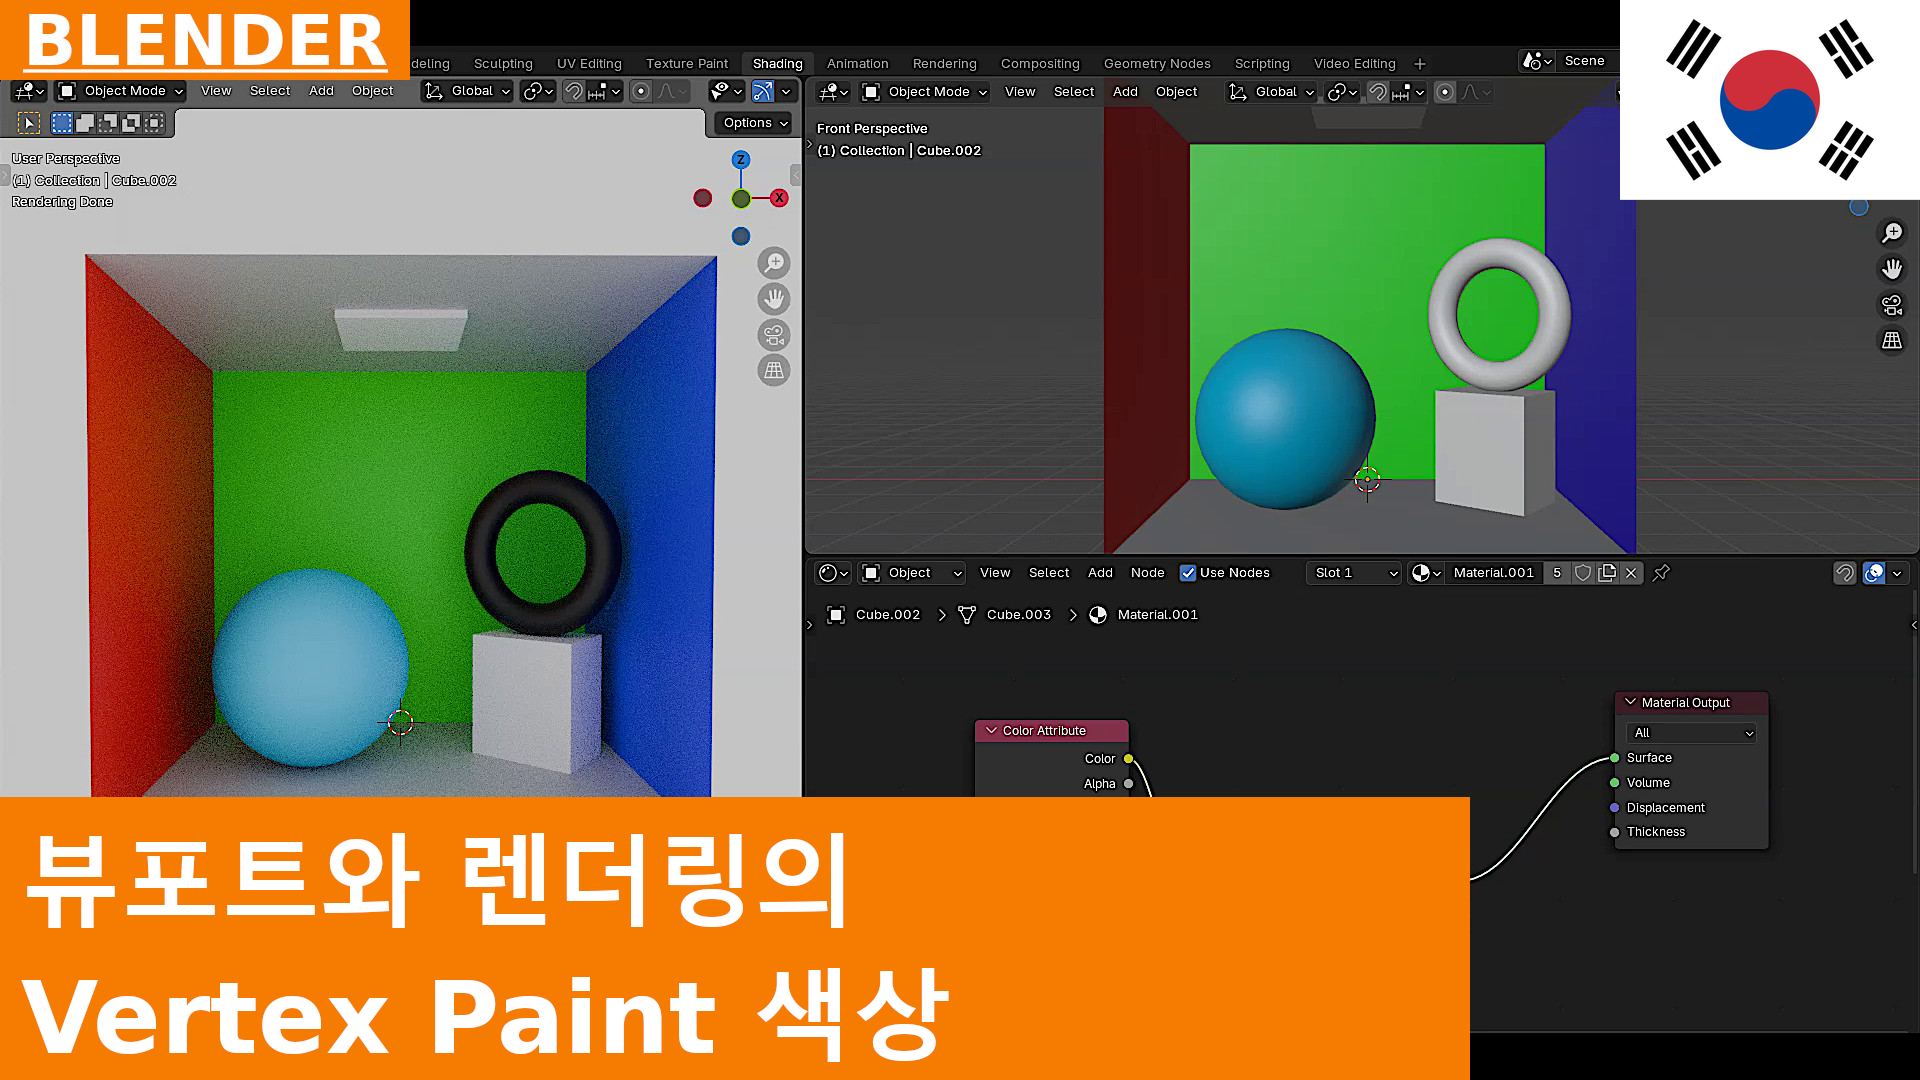Open Slot 1 dropdown

point(1353,573)
